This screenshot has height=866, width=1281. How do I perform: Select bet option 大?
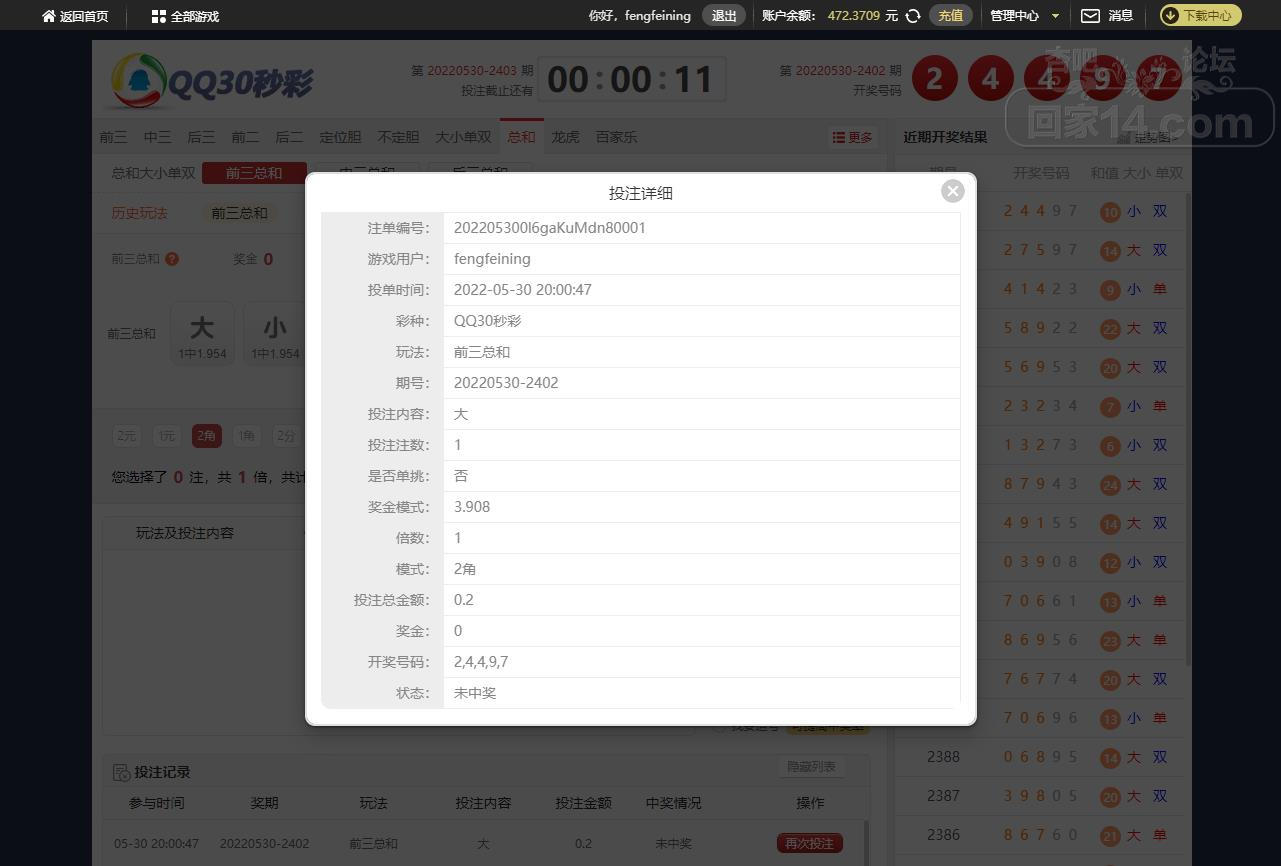point(202,333)
